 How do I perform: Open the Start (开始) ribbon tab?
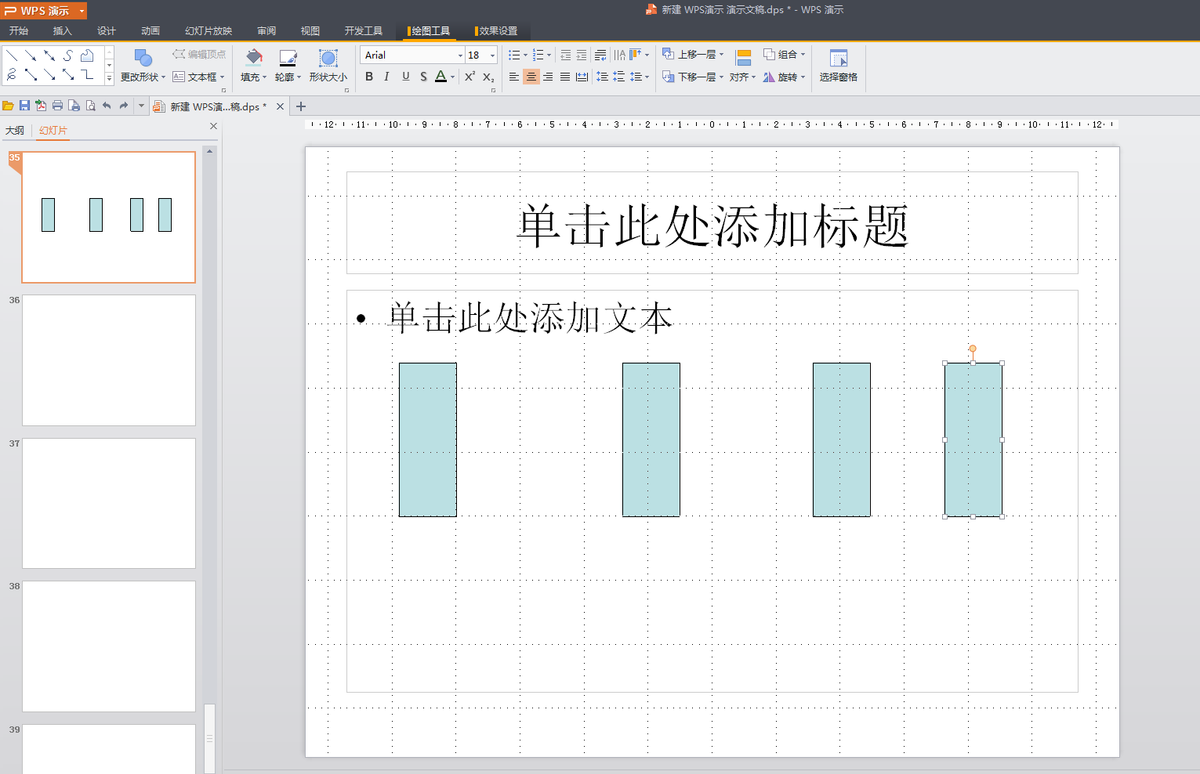tap(19, 31)
